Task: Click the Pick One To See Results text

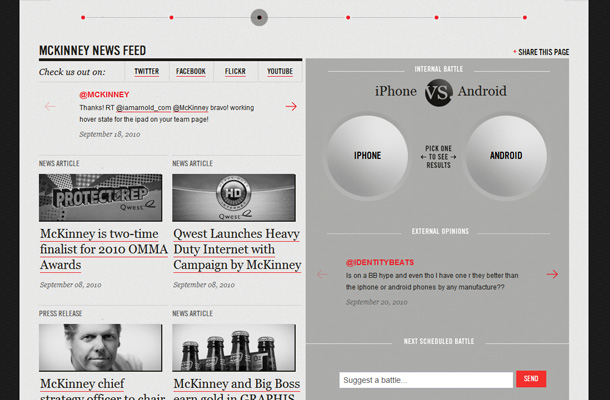Action: (438, 157)
